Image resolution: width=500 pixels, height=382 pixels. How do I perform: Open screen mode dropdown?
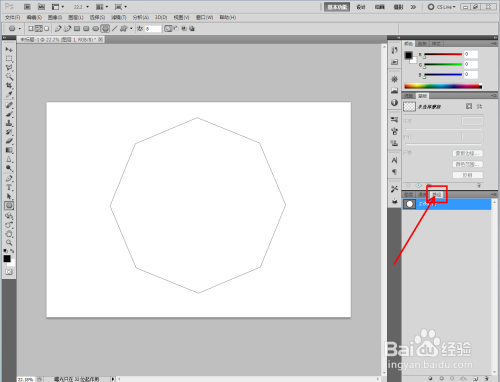(x=120, y=7)
